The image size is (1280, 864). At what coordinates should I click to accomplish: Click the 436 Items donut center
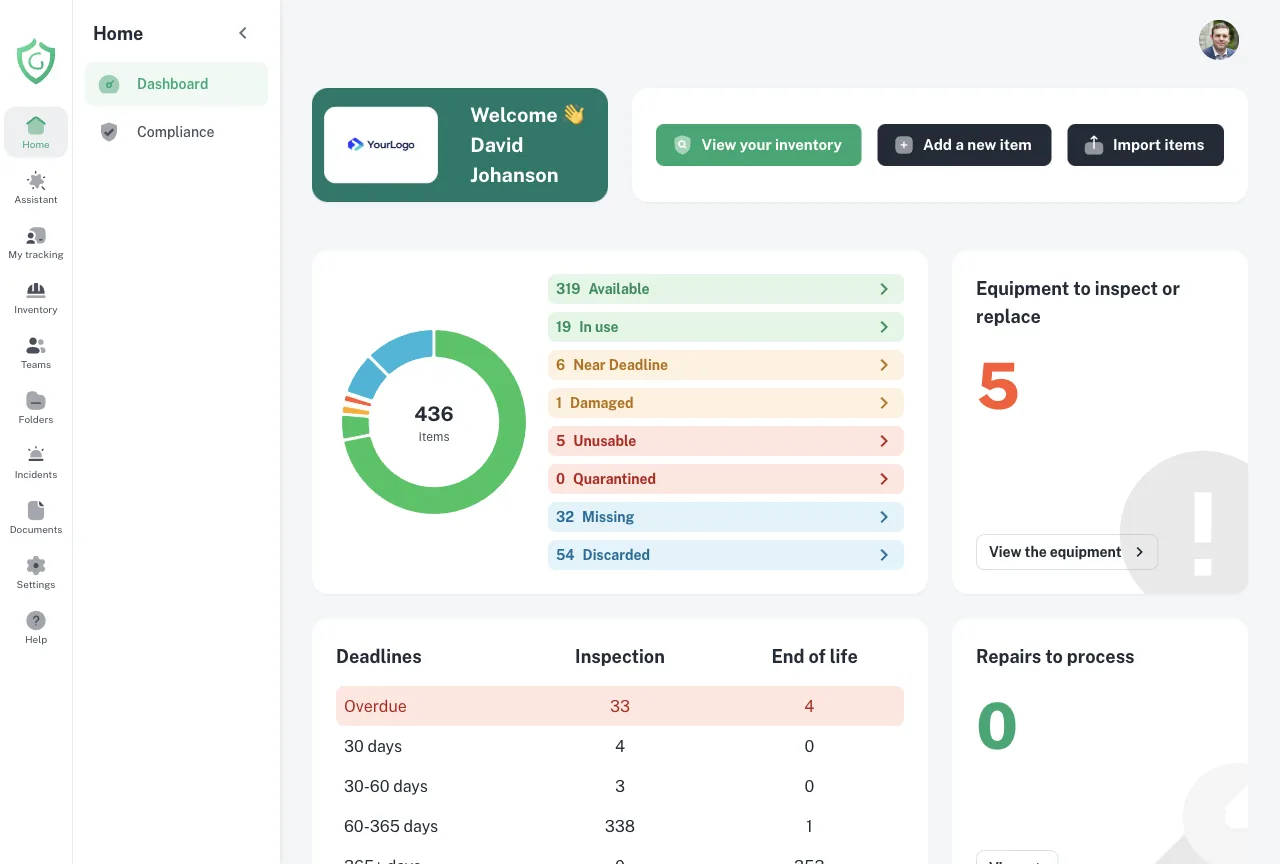(x=434, y=422)
